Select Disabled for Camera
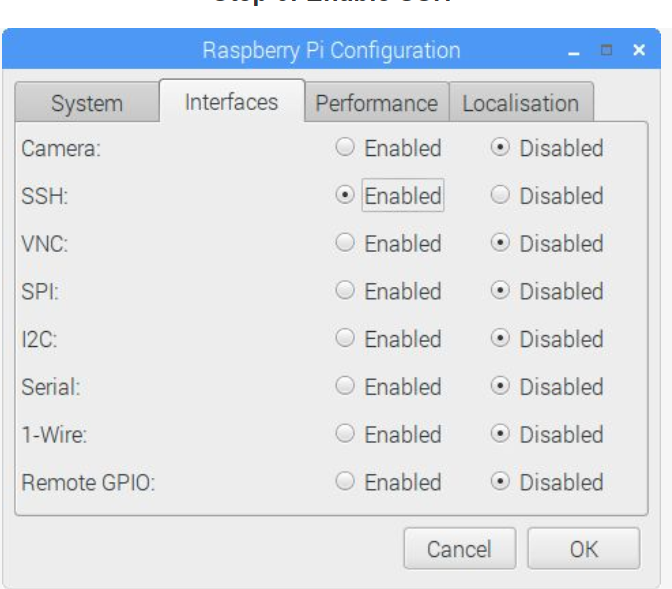The height and width of the screenshot is (589, 672). click(501, 148)
